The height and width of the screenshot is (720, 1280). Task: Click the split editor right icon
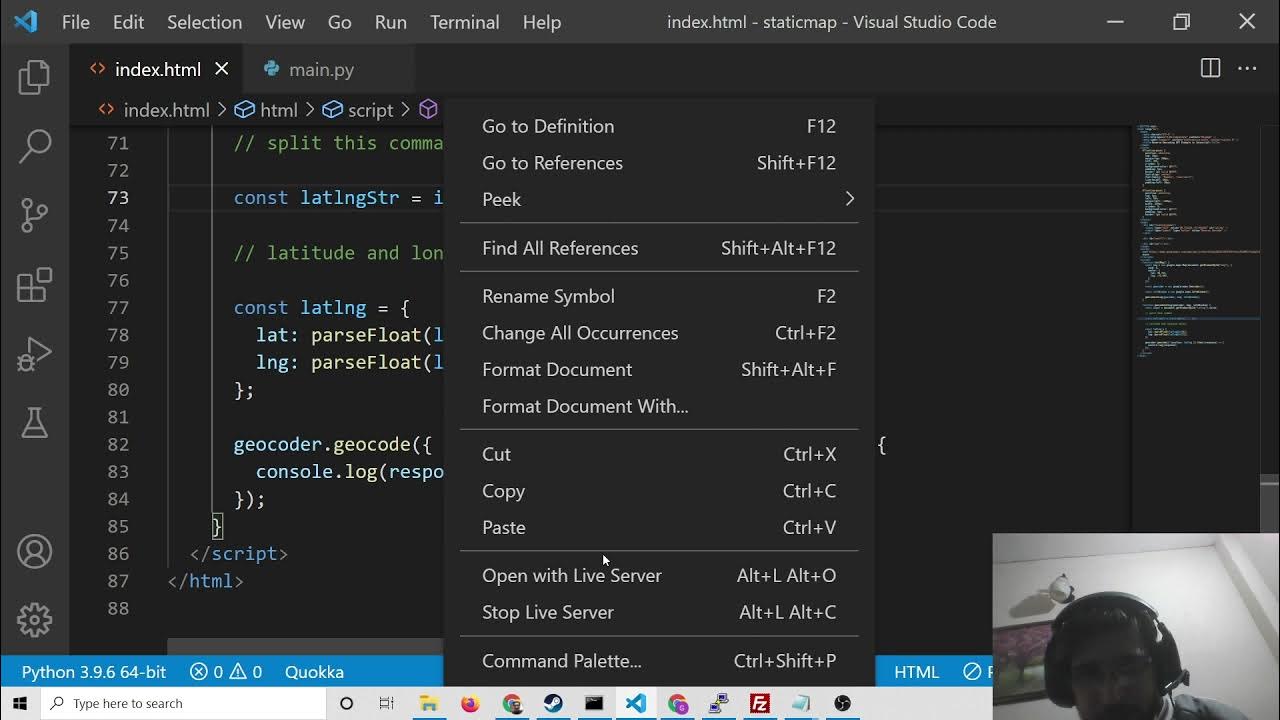point(1210,69)
